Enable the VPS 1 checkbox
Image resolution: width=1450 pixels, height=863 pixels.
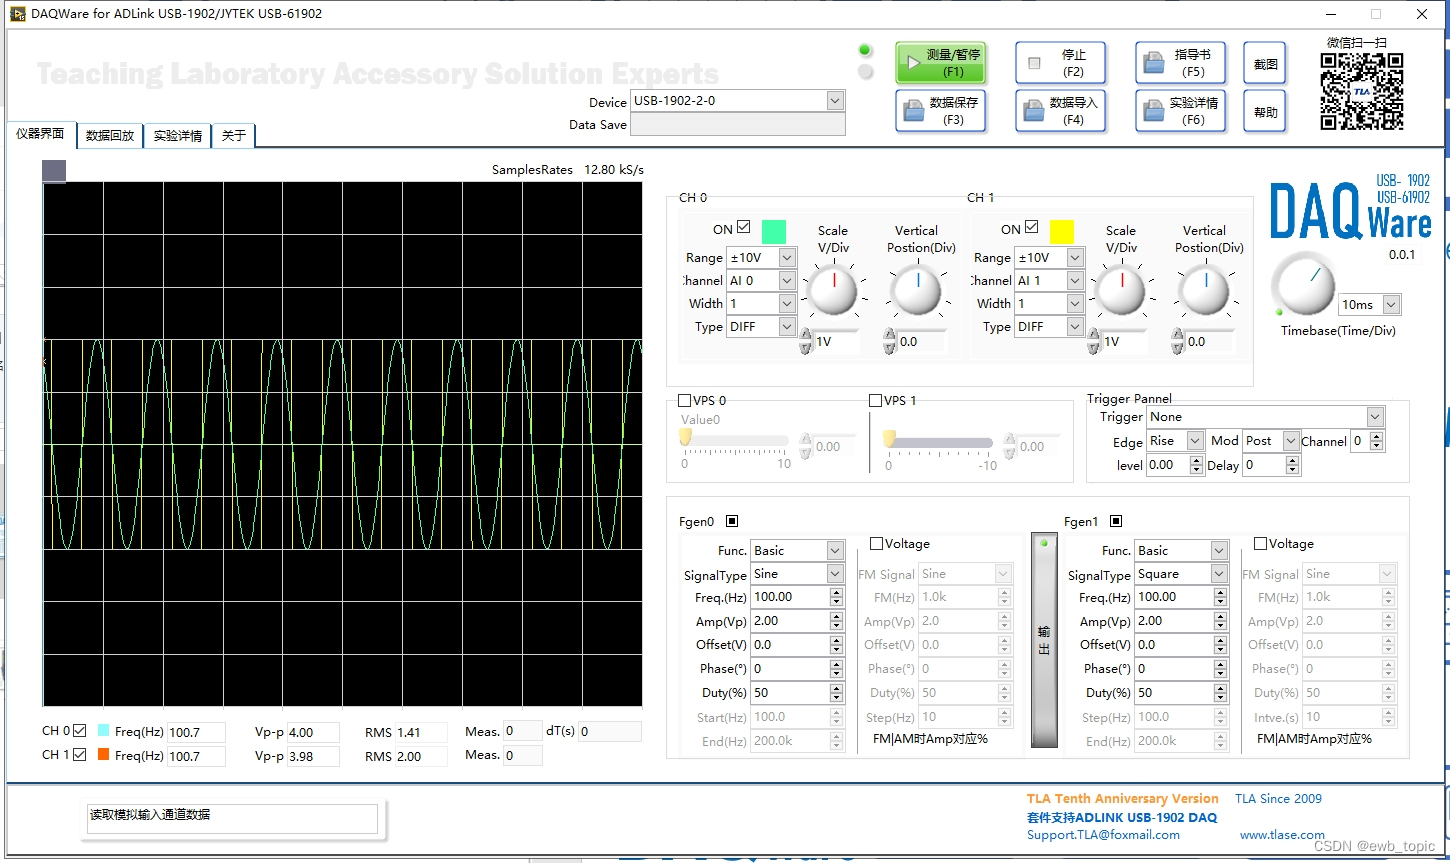click(875, 401)
